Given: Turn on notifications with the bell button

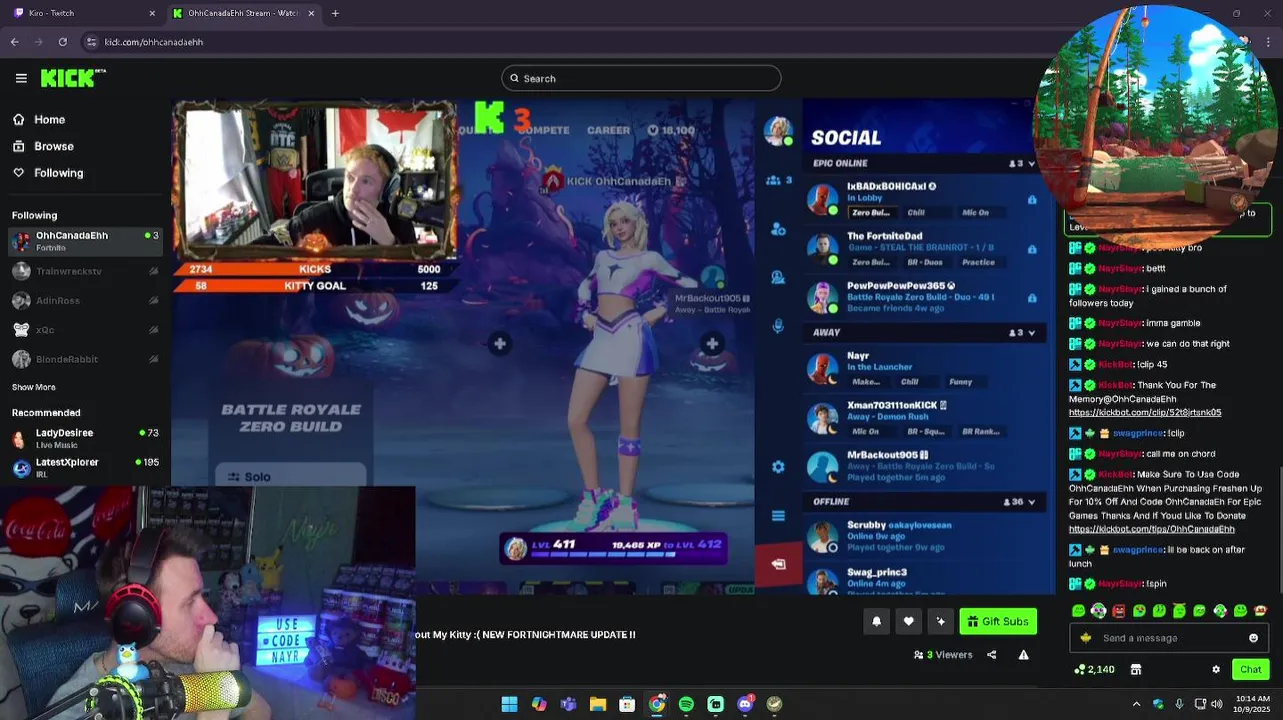Looking at the screenshot, I should [x=877, y=621].
